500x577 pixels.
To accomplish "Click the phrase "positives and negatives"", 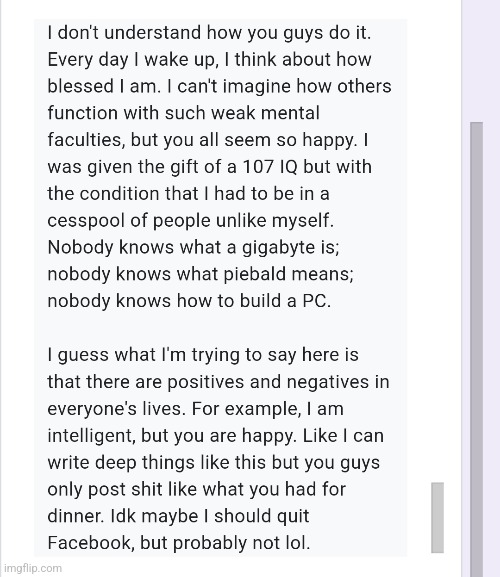I will [268, 382].
